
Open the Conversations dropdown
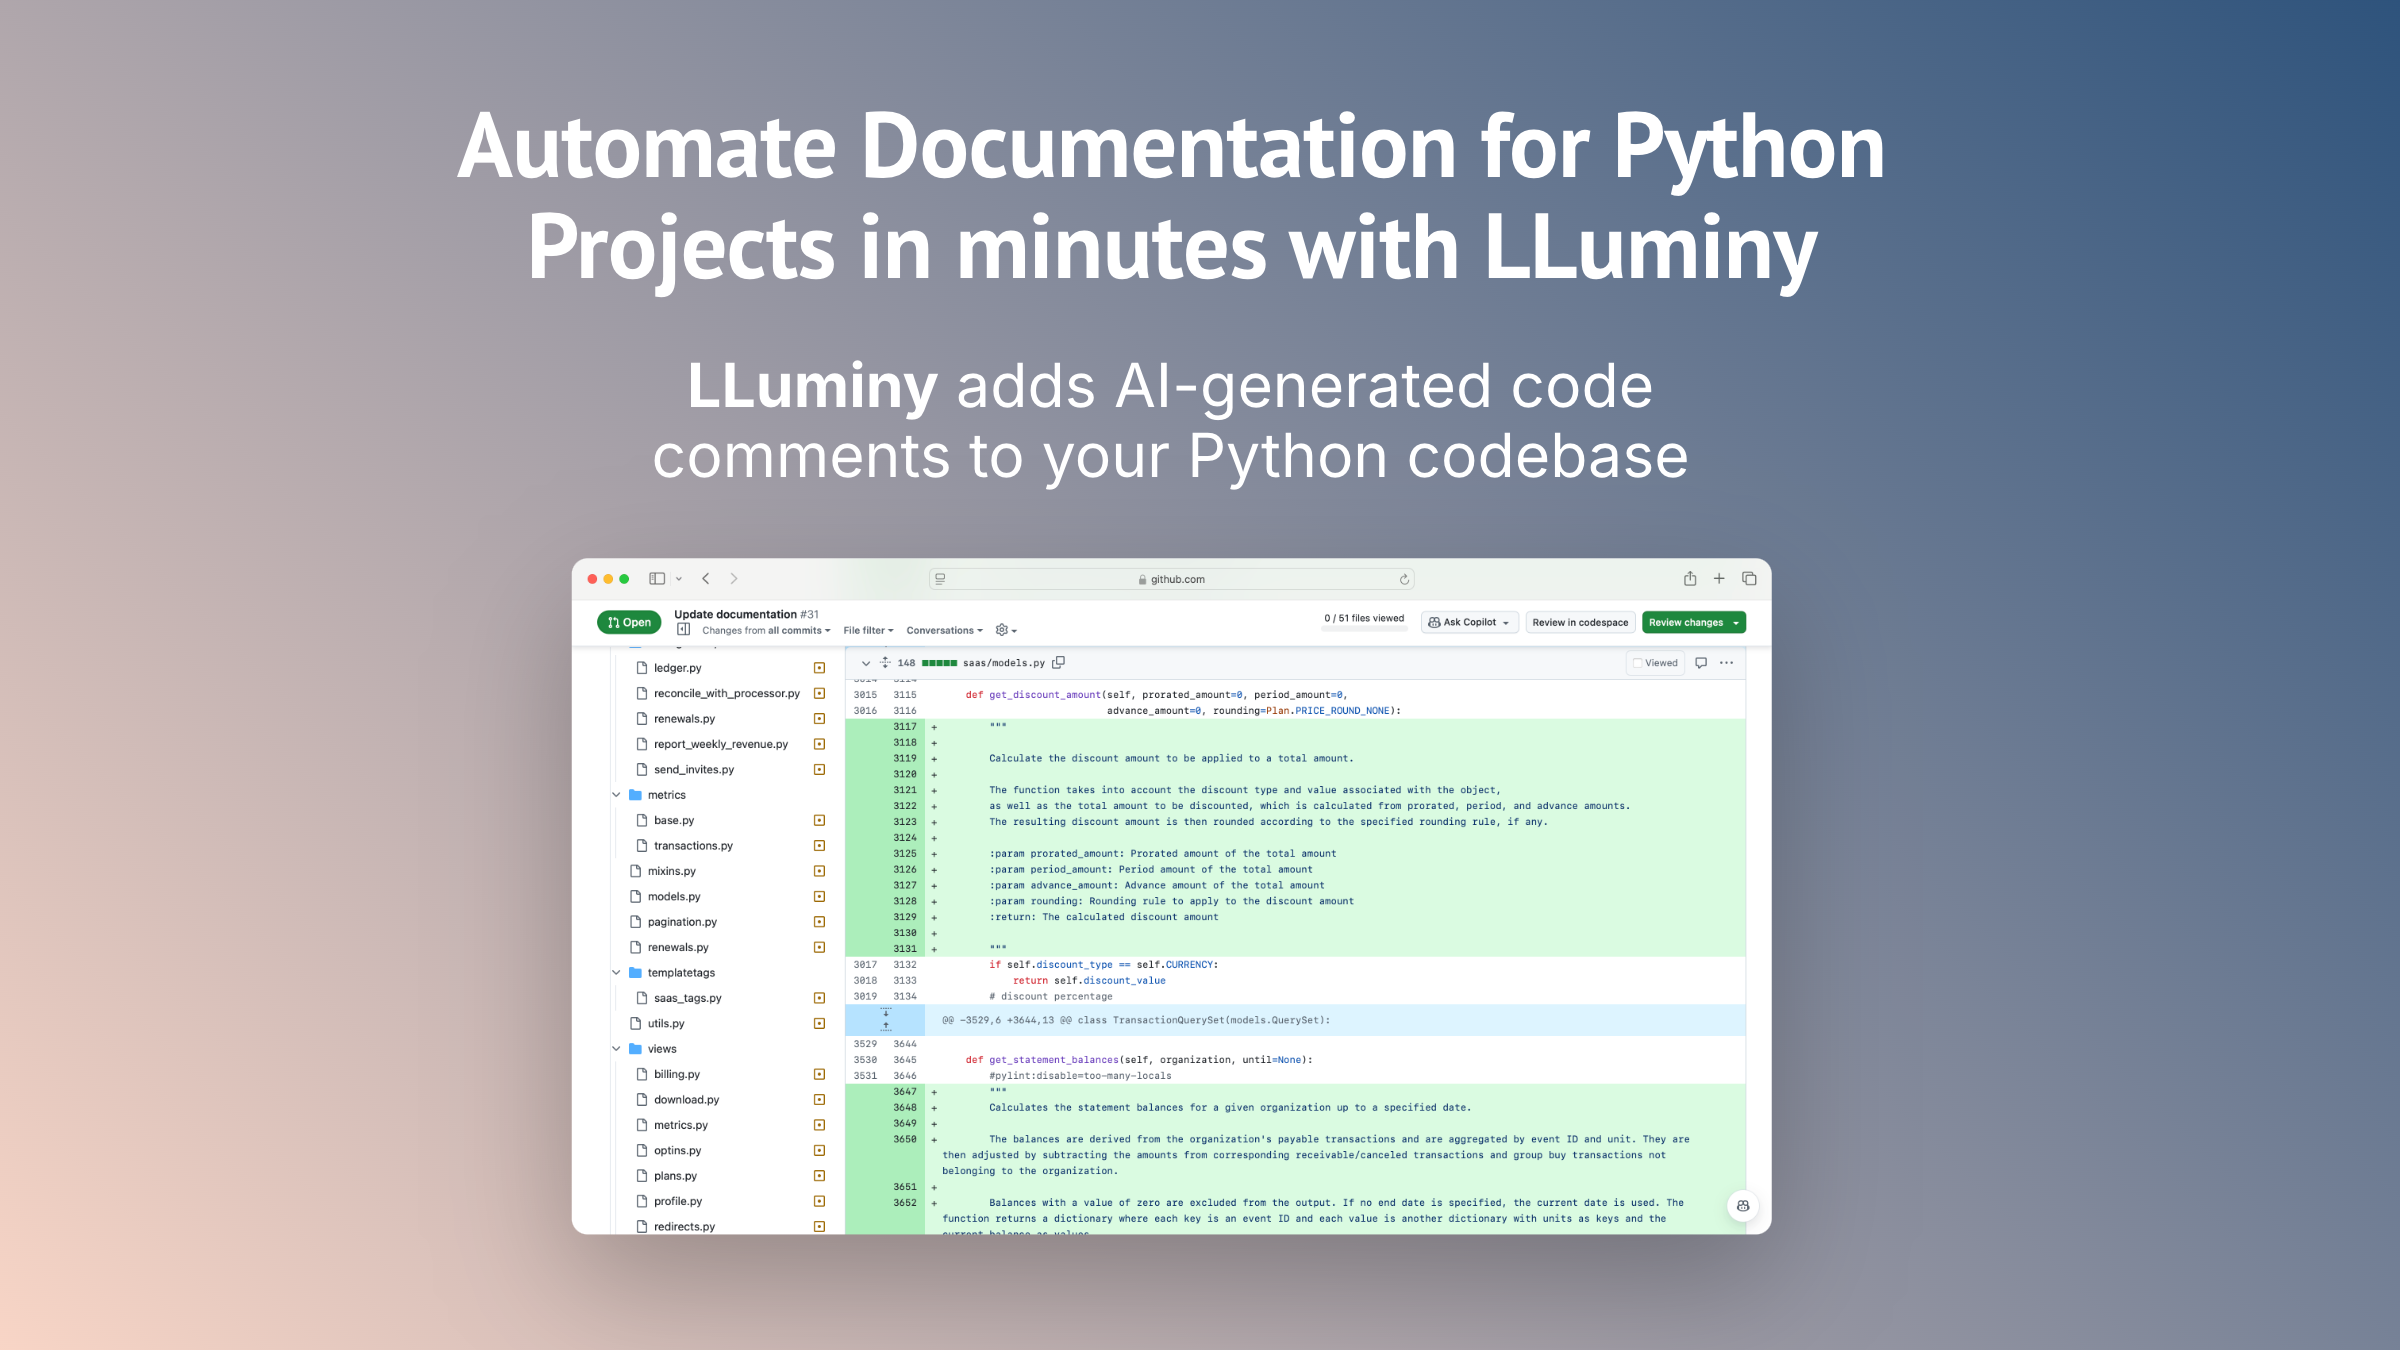tap(944, 631)
